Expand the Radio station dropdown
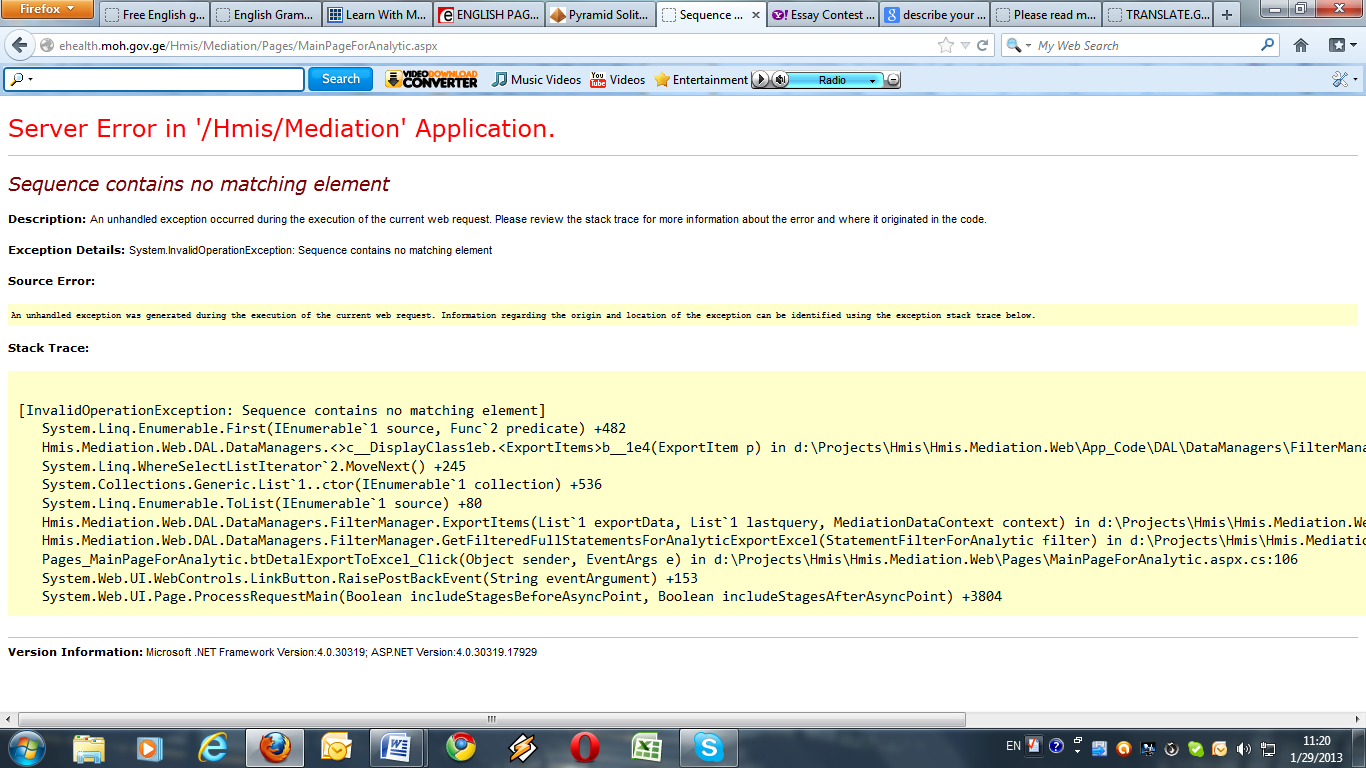This screenshot has width=1366, height=768. (x=872, y=80)
